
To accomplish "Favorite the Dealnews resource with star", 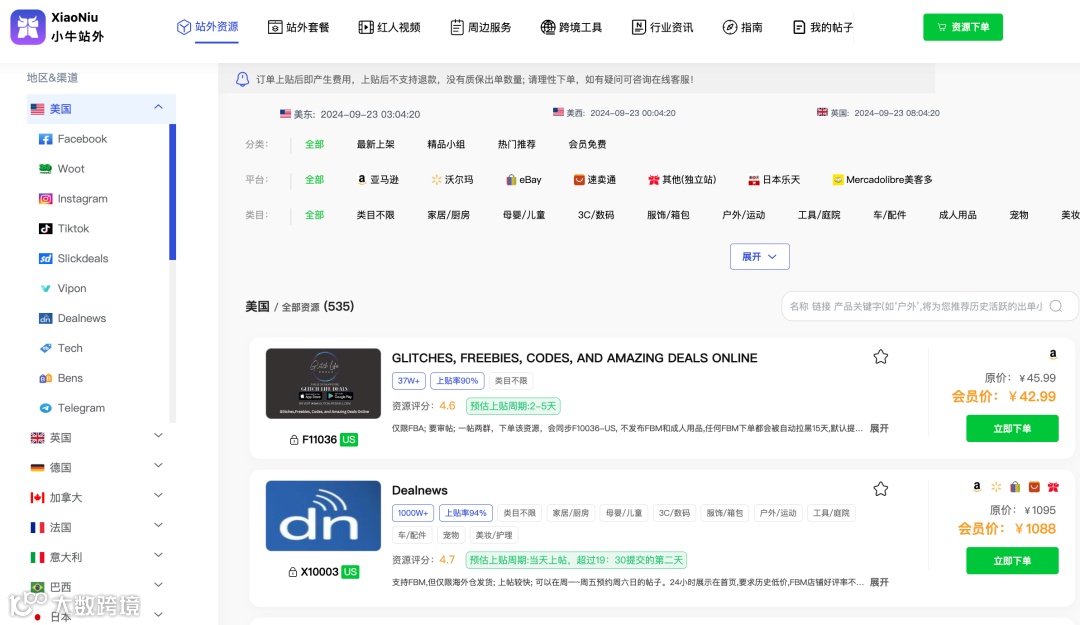I will tap(880, 489).
